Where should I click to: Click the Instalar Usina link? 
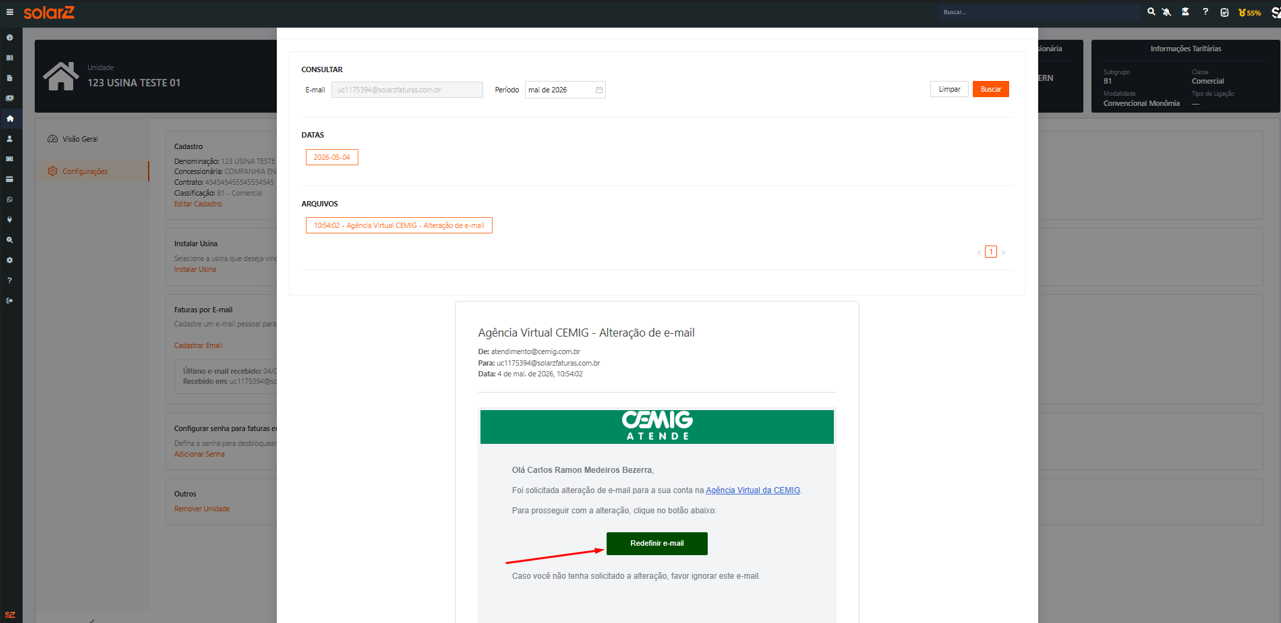click(195, 269)
